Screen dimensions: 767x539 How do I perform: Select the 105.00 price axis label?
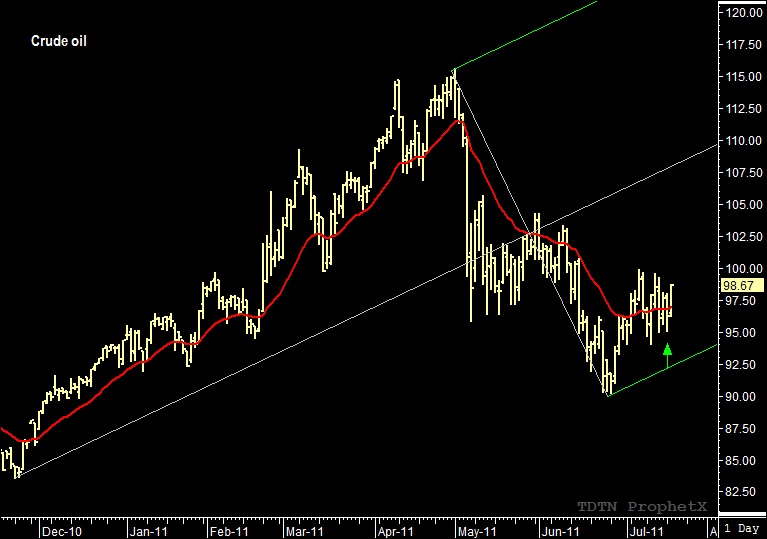point(743,205)
